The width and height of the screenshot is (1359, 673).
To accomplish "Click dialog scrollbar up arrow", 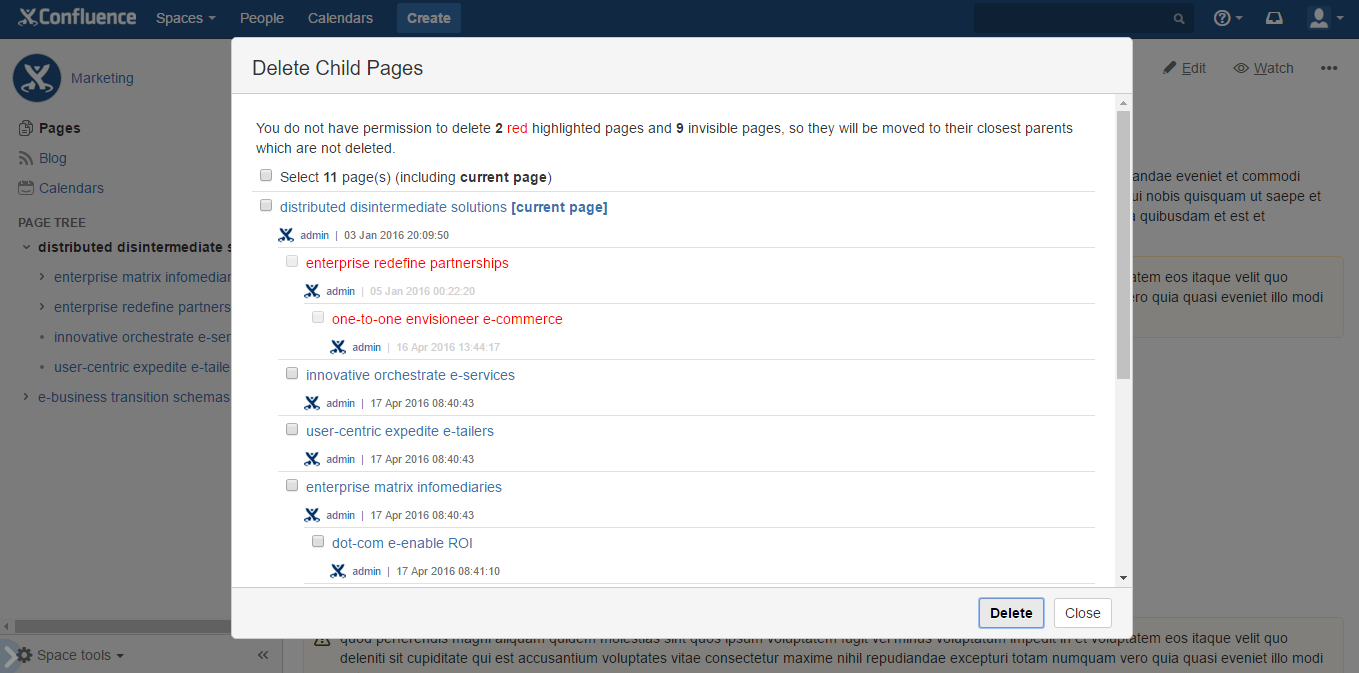I will click(1124, 103).
